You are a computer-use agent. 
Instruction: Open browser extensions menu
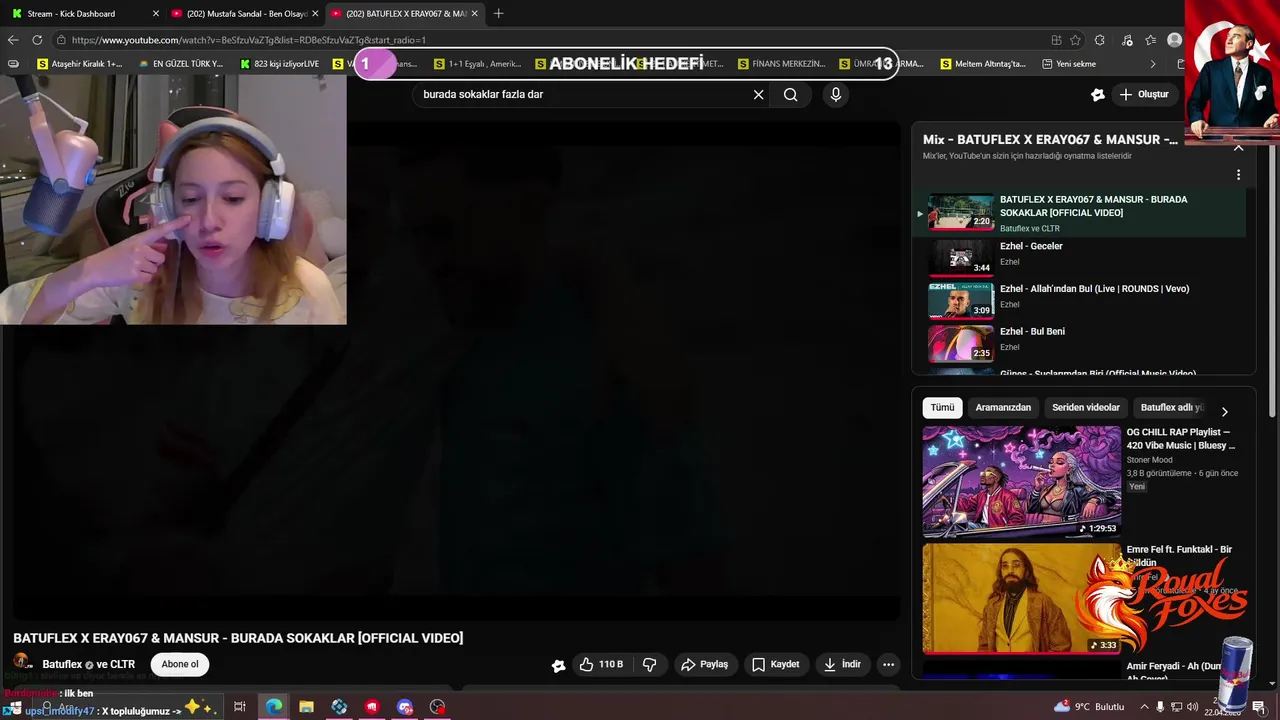(x=1100, y=40)
